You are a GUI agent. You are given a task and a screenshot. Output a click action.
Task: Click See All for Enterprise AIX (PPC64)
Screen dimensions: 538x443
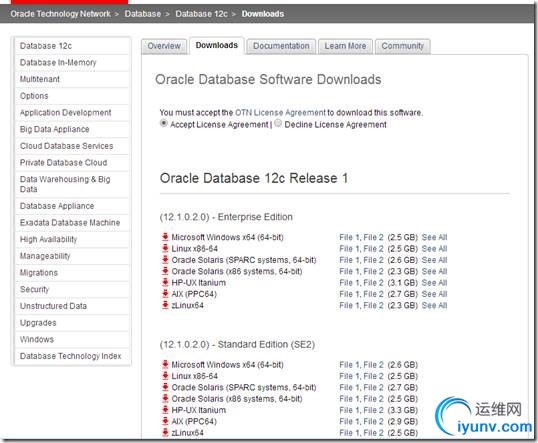tap(434, 294)
